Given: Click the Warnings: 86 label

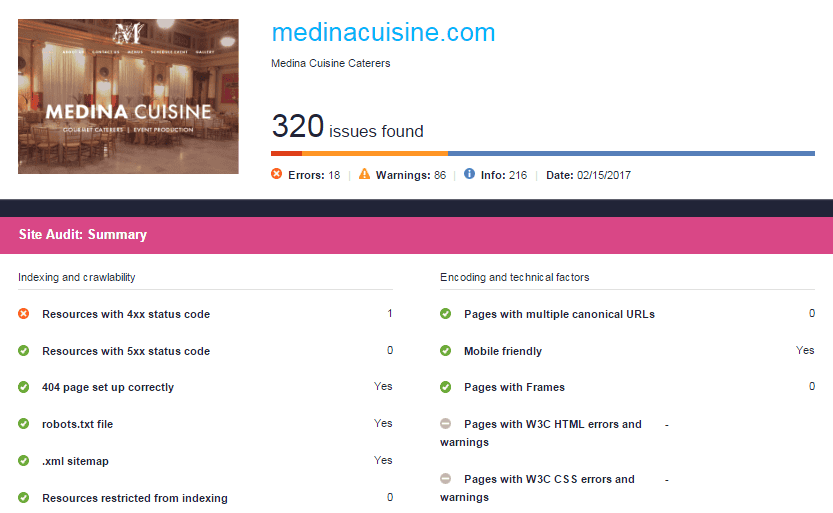Looking at the screenshot, I should pos(411,175).
